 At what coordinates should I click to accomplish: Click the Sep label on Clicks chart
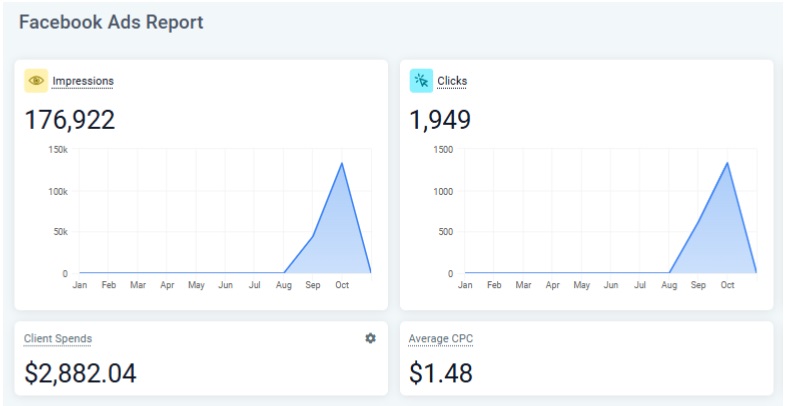pos(698,285)
